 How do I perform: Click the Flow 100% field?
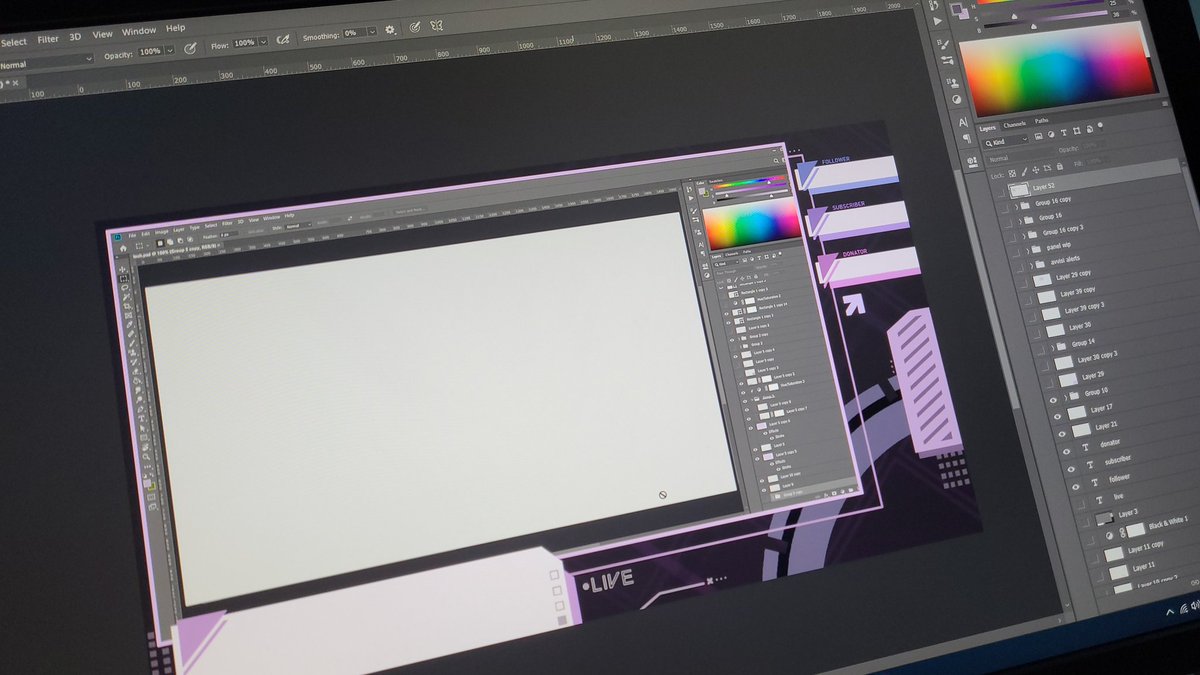pyautogui.click(x=244, y=42)
